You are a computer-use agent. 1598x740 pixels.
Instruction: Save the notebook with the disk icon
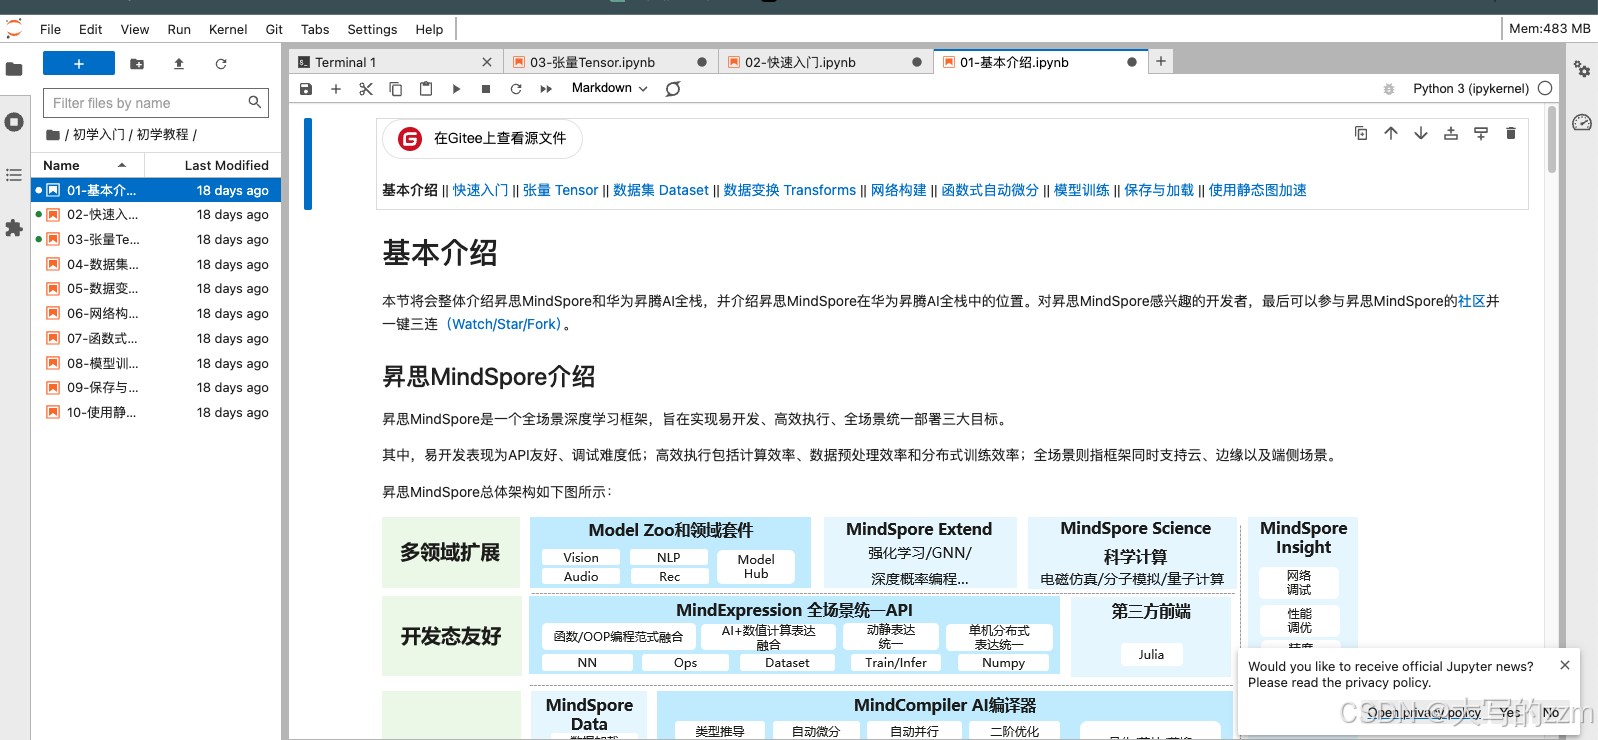point(306,89)
